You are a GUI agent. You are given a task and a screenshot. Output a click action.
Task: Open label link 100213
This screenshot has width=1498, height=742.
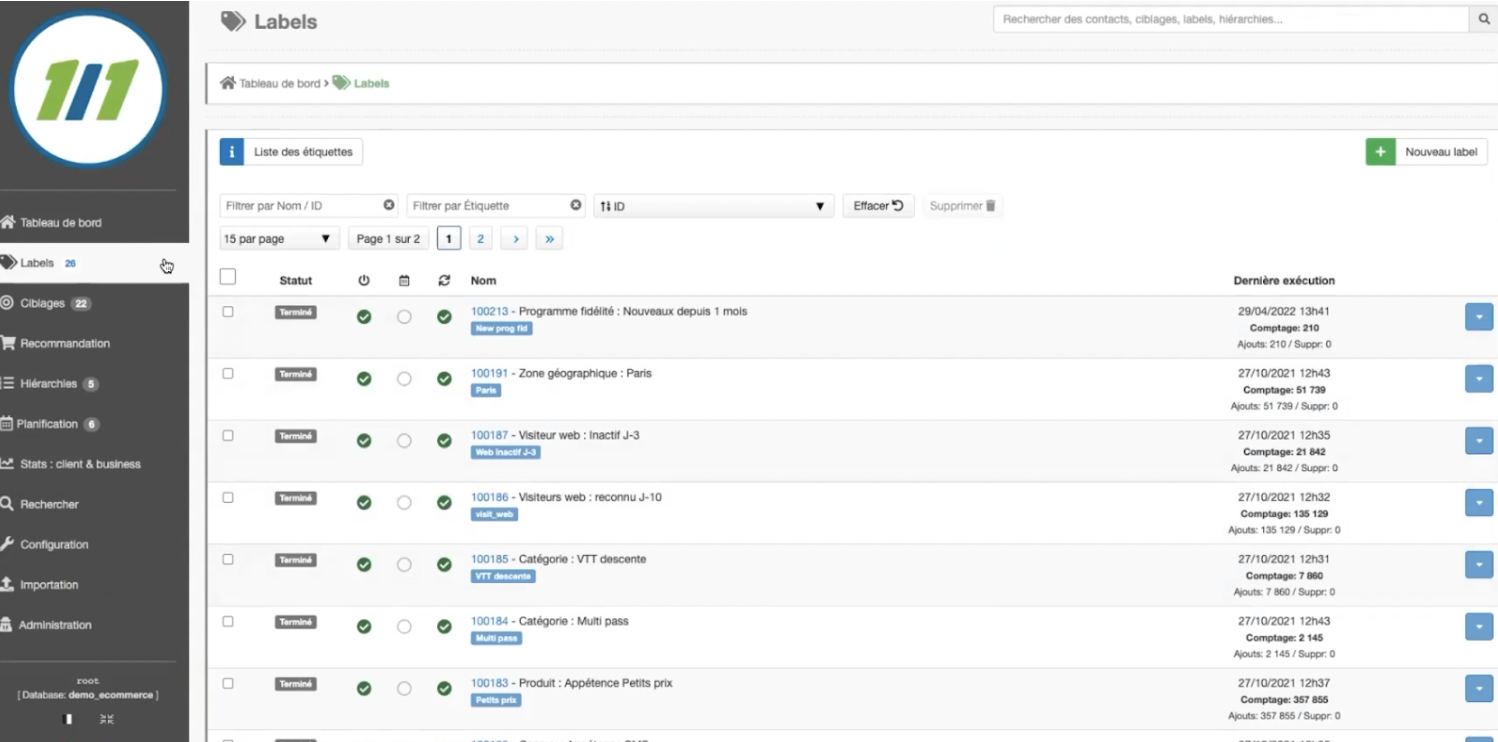pyautogui.click(x=490, y=311)
